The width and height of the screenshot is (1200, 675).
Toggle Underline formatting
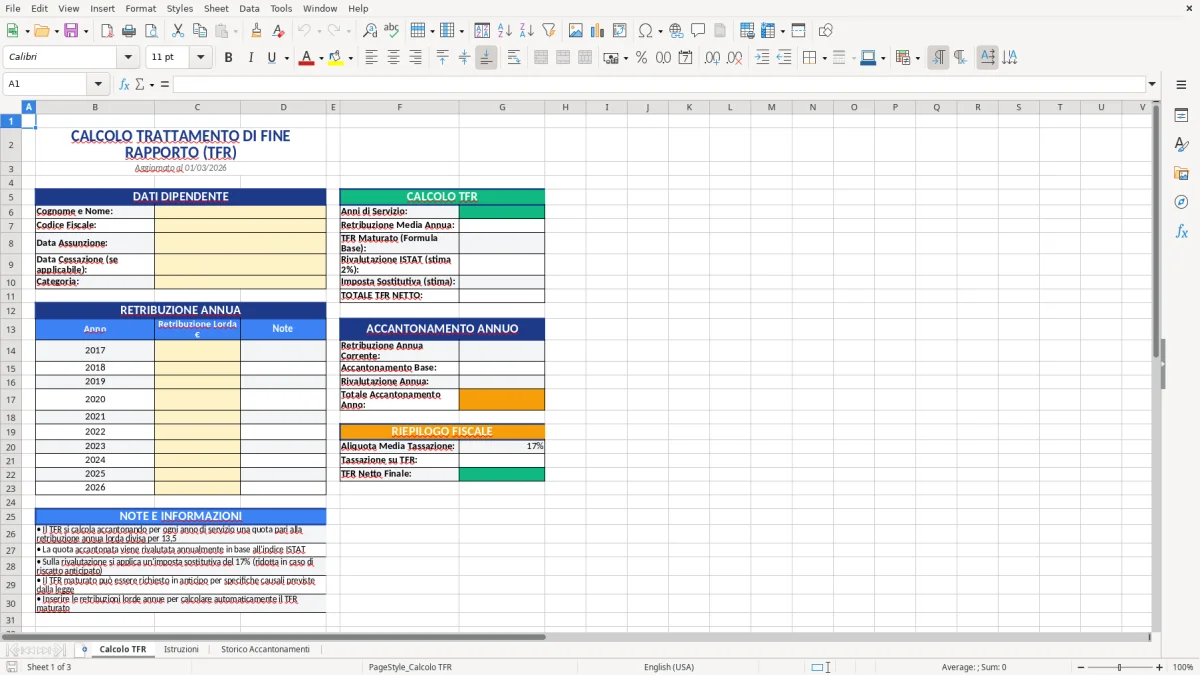coord(271,58)
